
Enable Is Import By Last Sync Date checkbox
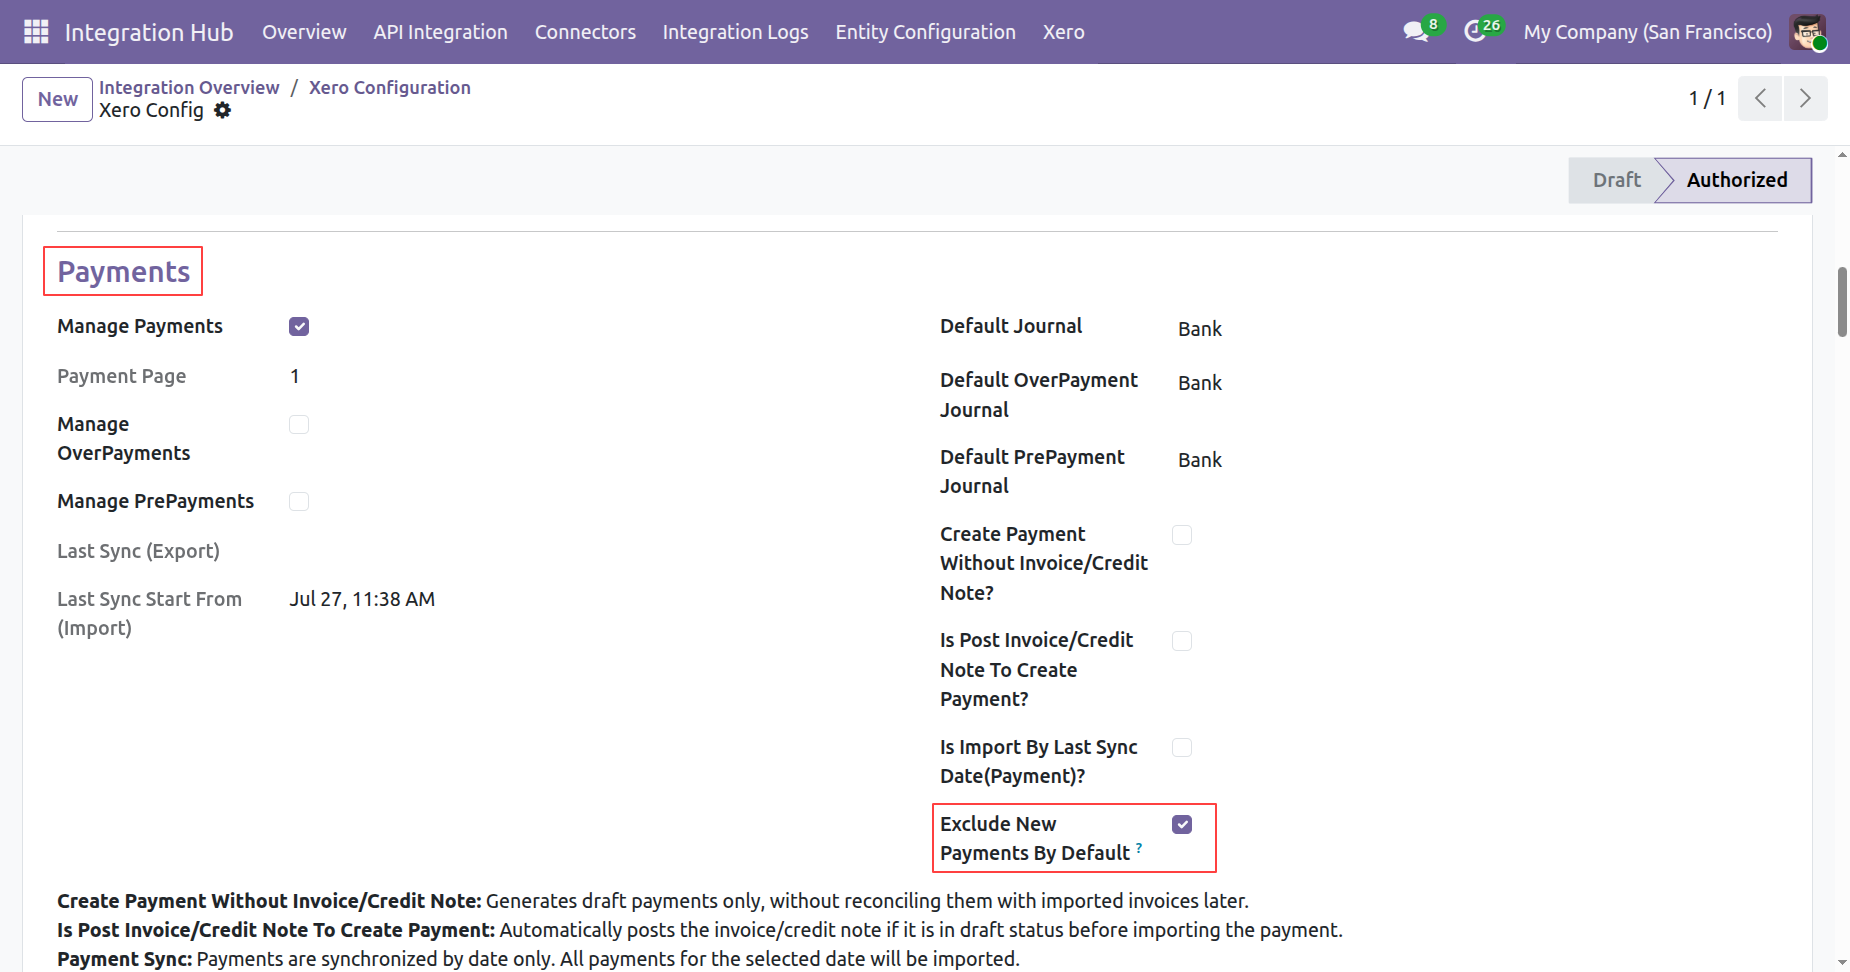tap(1182, 747)
